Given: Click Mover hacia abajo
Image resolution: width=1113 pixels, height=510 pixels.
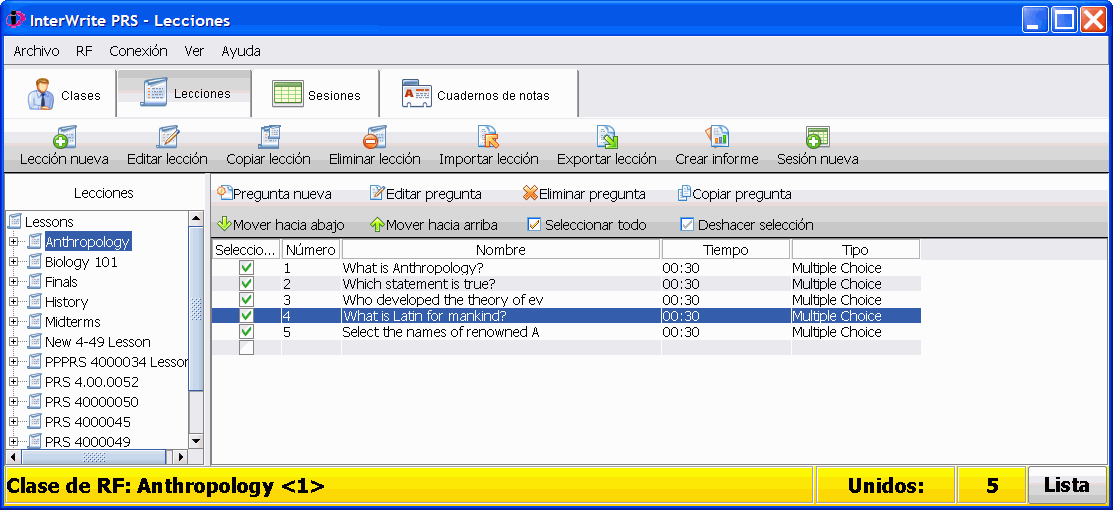Looking at the screenshot, I should tap(280, 225).
